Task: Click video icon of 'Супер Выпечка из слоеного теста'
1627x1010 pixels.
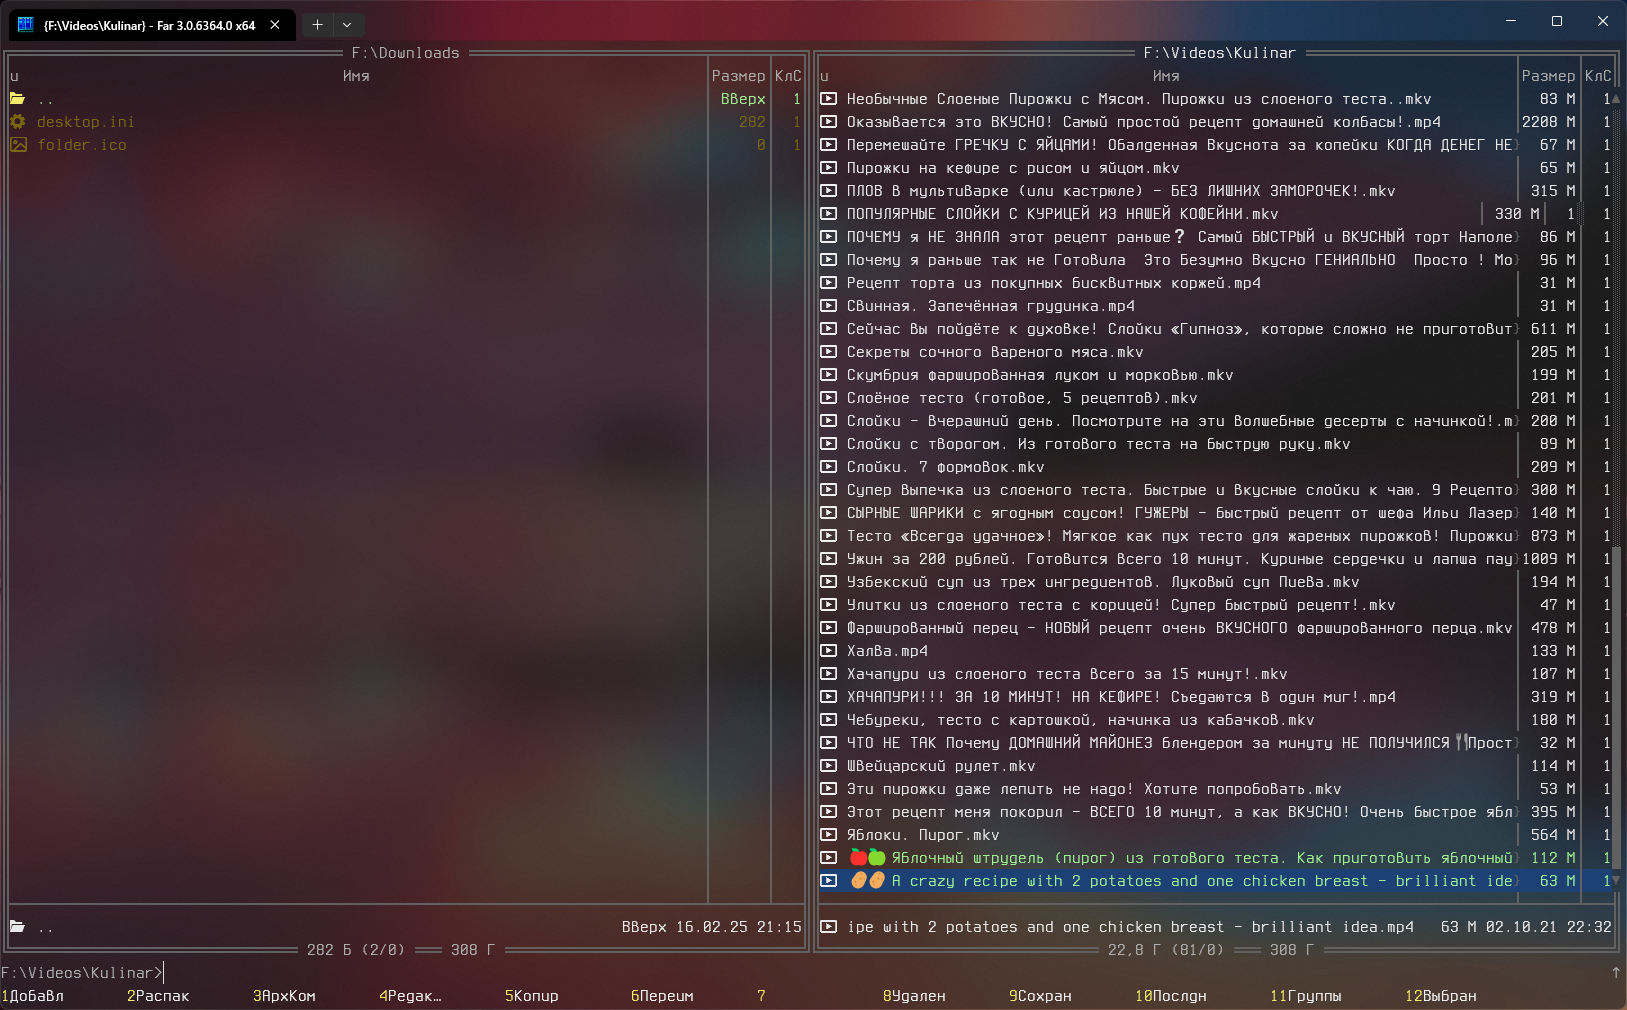Action: (828, 490)
